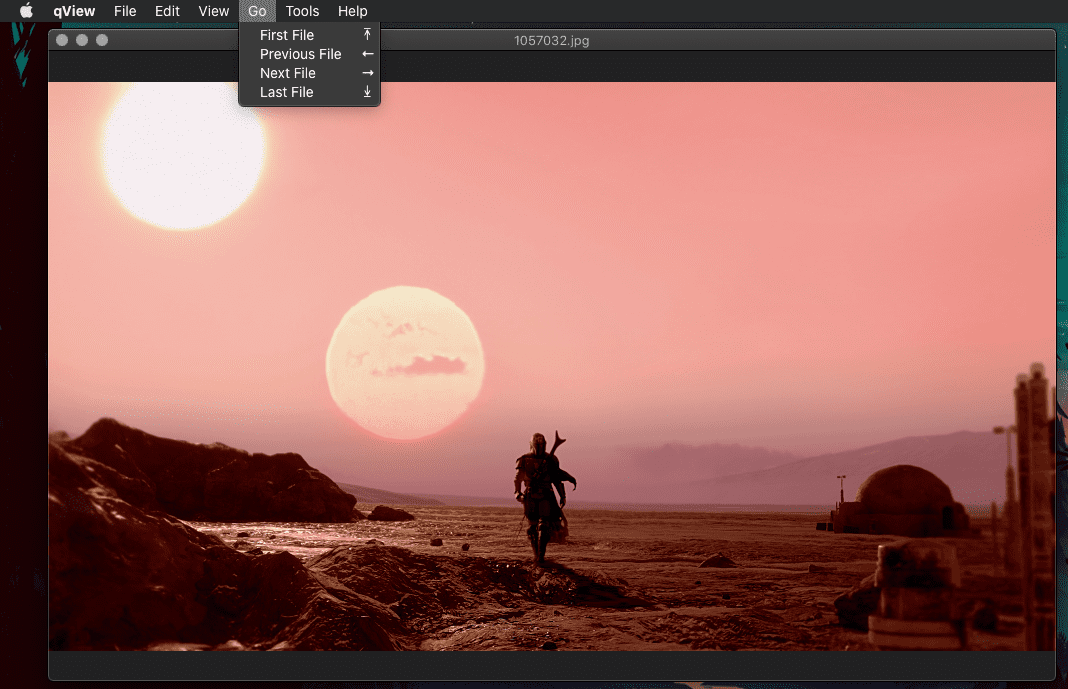Open the Edit menu
Image resolution: width=1068 pixels, height=689 pixels.
point(167,11)
